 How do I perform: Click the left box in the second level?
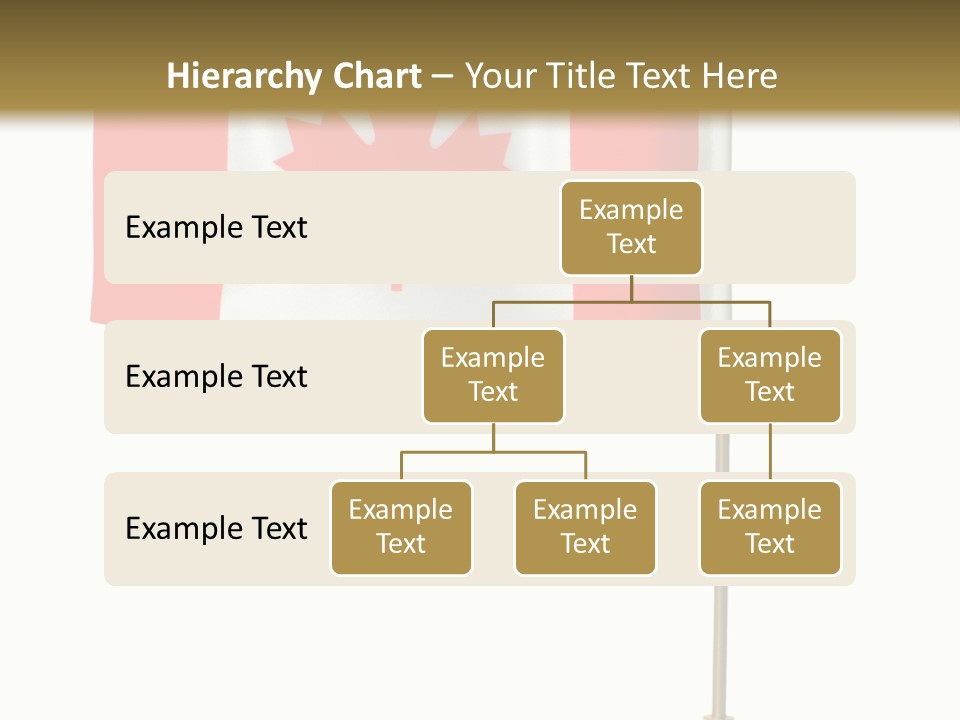coord(493,375)
